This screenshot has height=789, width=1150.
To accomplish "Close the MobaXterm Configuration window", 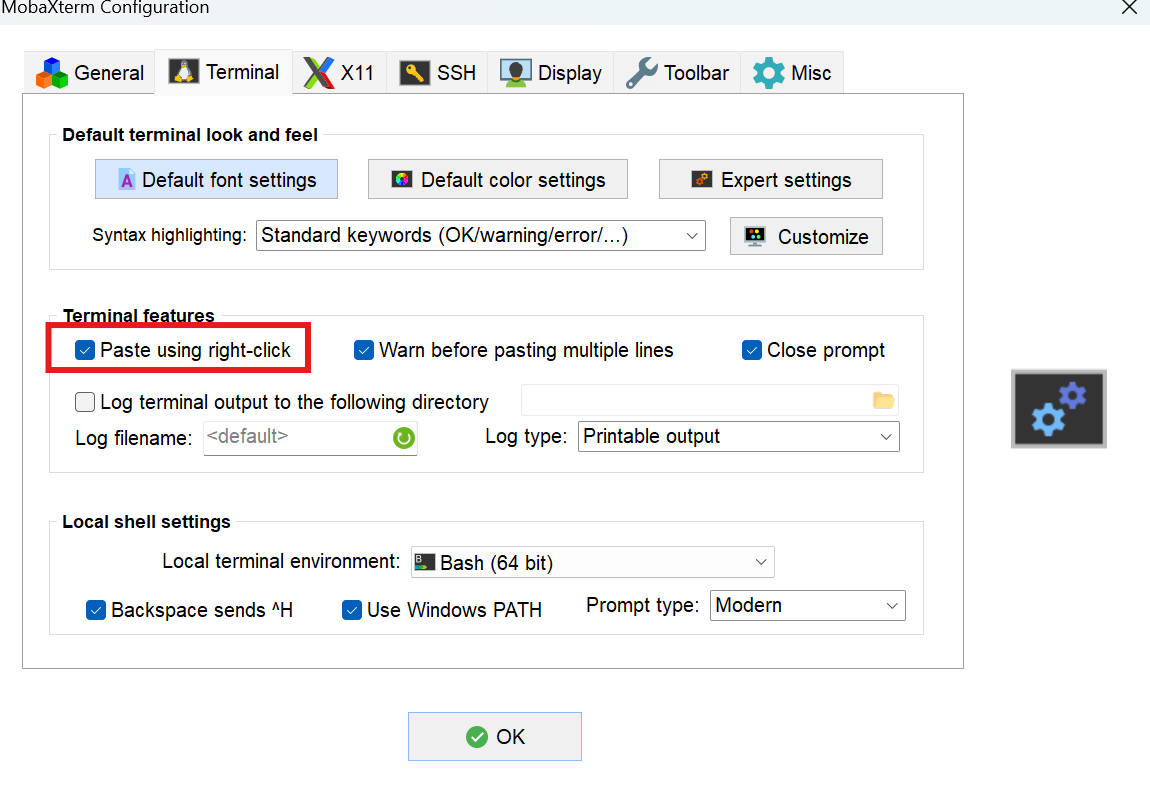I will click(x=1129, y=8).
